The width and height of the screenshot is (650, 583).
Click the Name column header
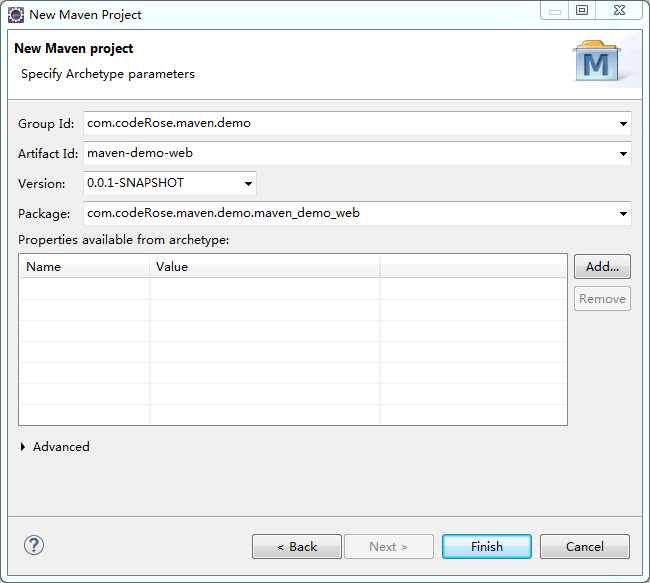(85, 267)
